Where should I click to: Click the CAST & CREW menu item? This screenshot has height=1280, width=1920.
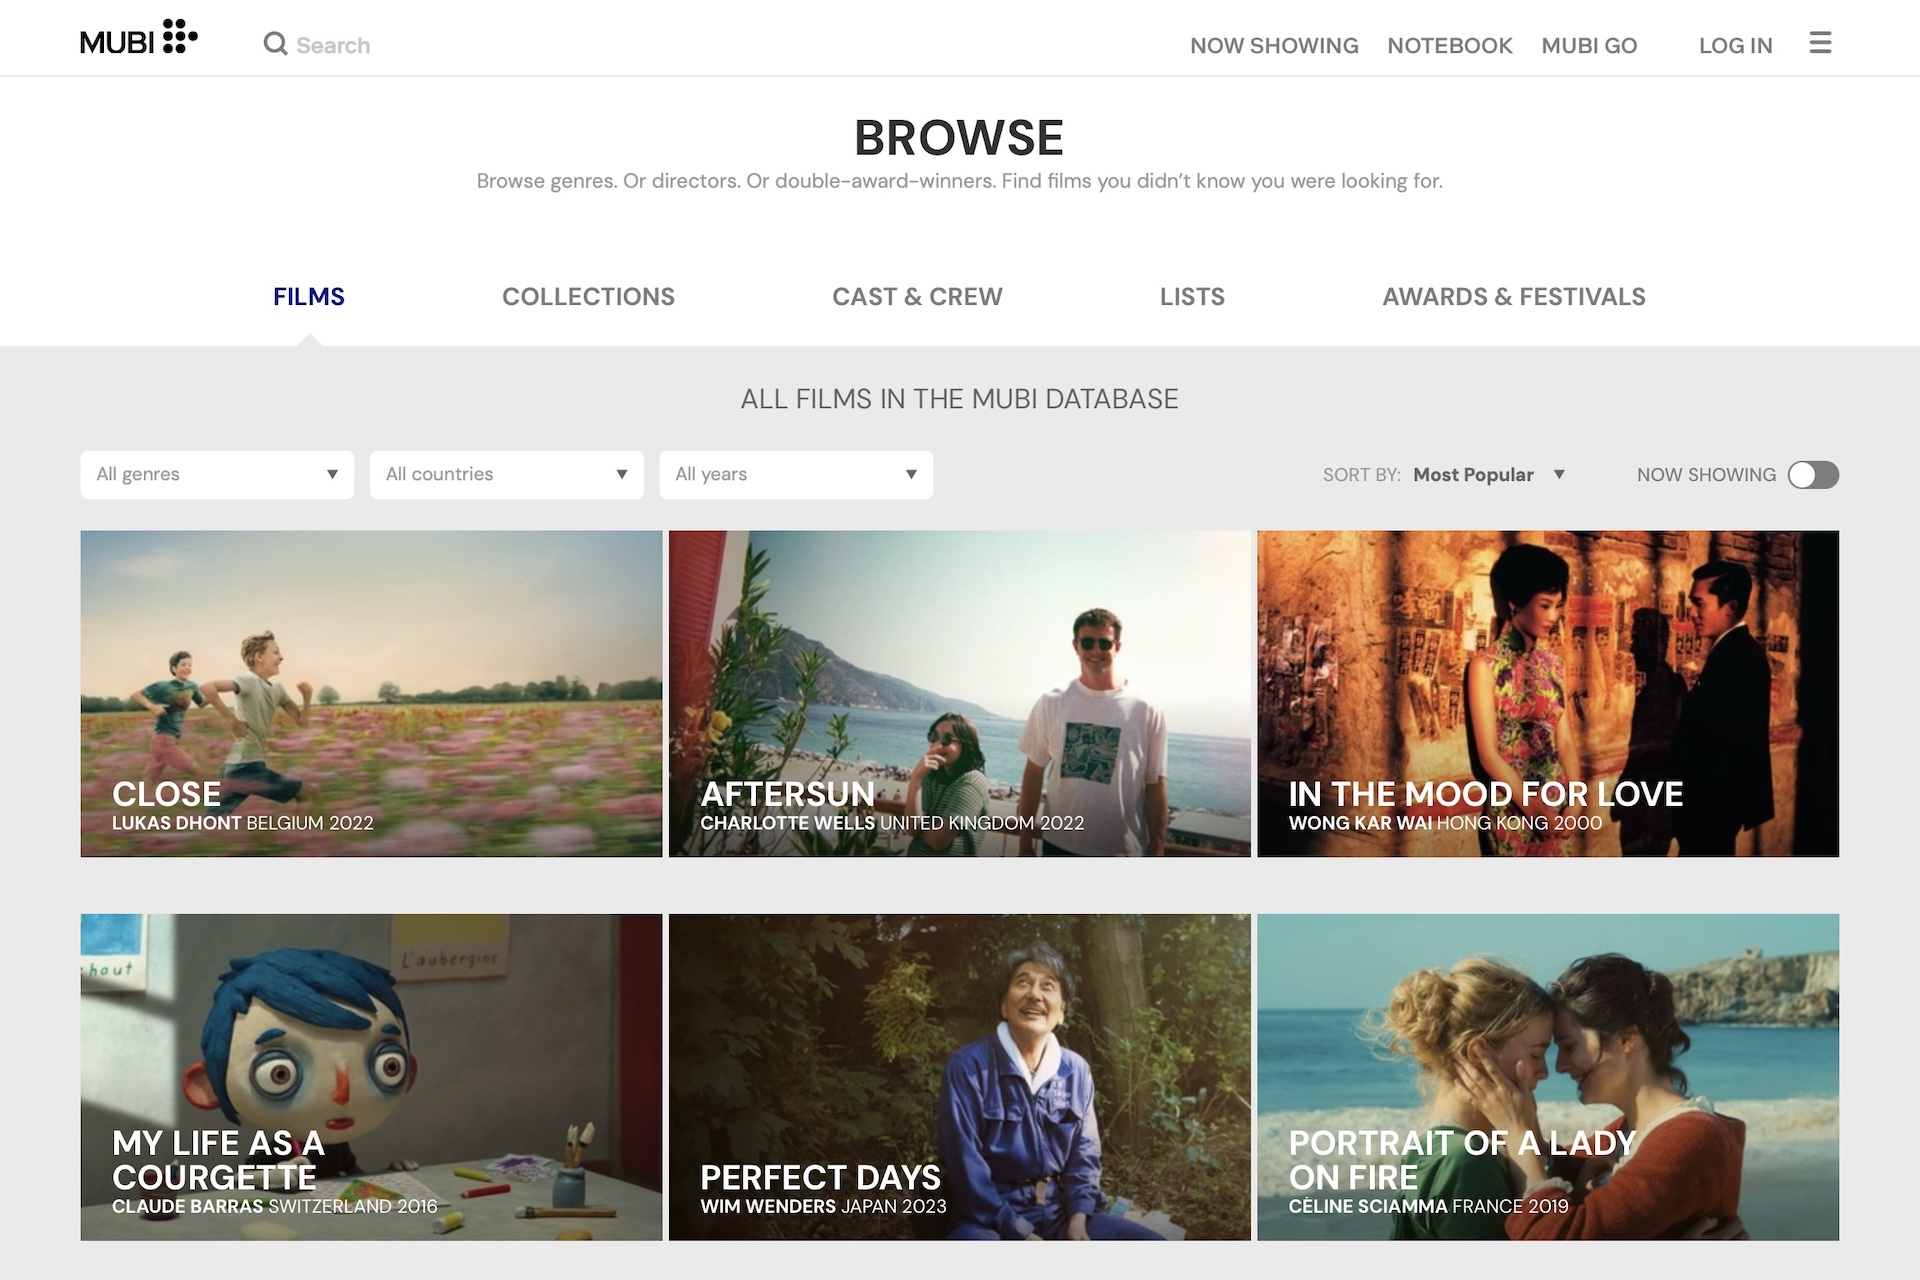point(917,296)
